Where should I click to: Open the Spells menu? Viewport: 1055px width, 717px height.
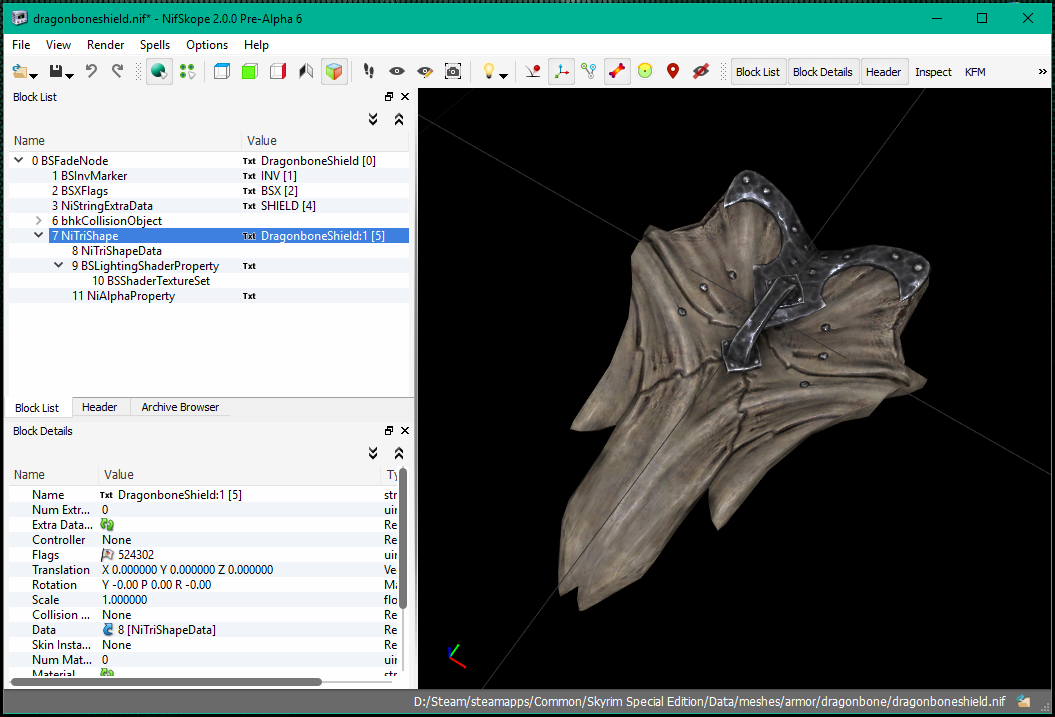point(155,45)
